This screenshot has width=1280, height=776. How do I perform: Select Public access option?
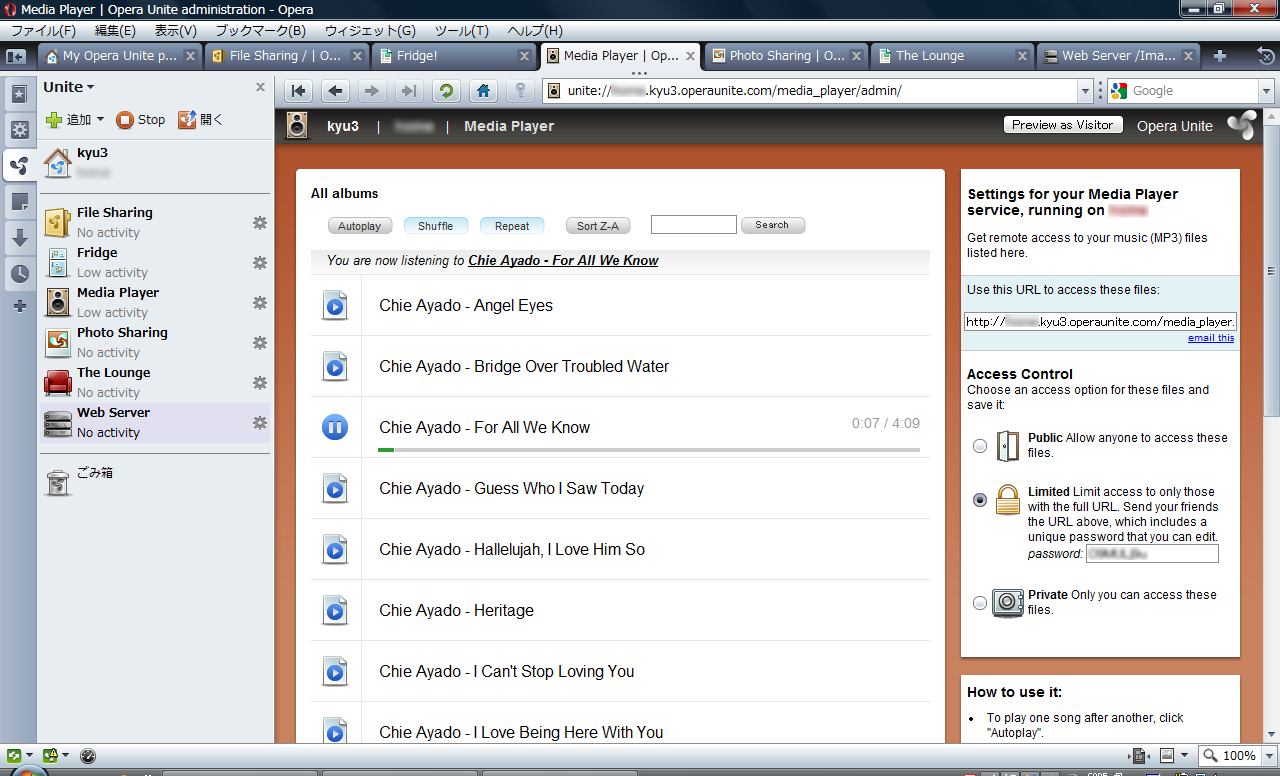pos(980,446)
